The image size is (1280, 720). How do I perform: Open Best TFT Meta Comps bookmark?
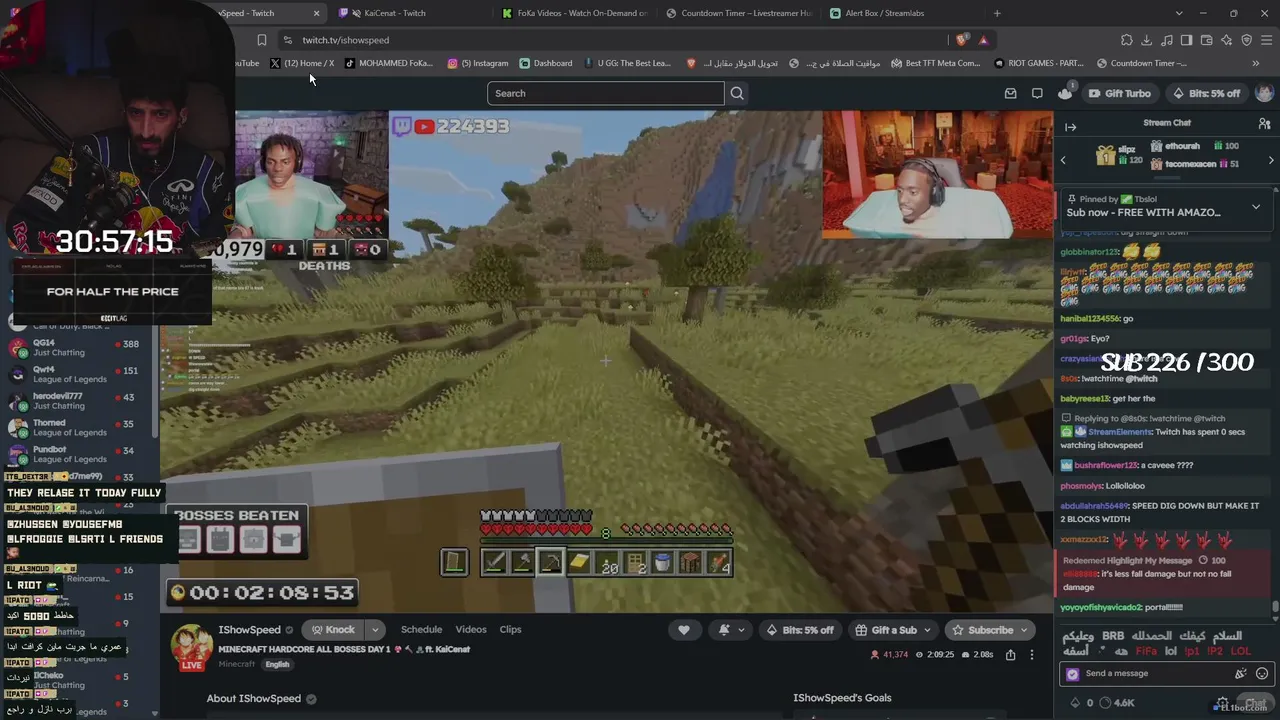point(935,63)
